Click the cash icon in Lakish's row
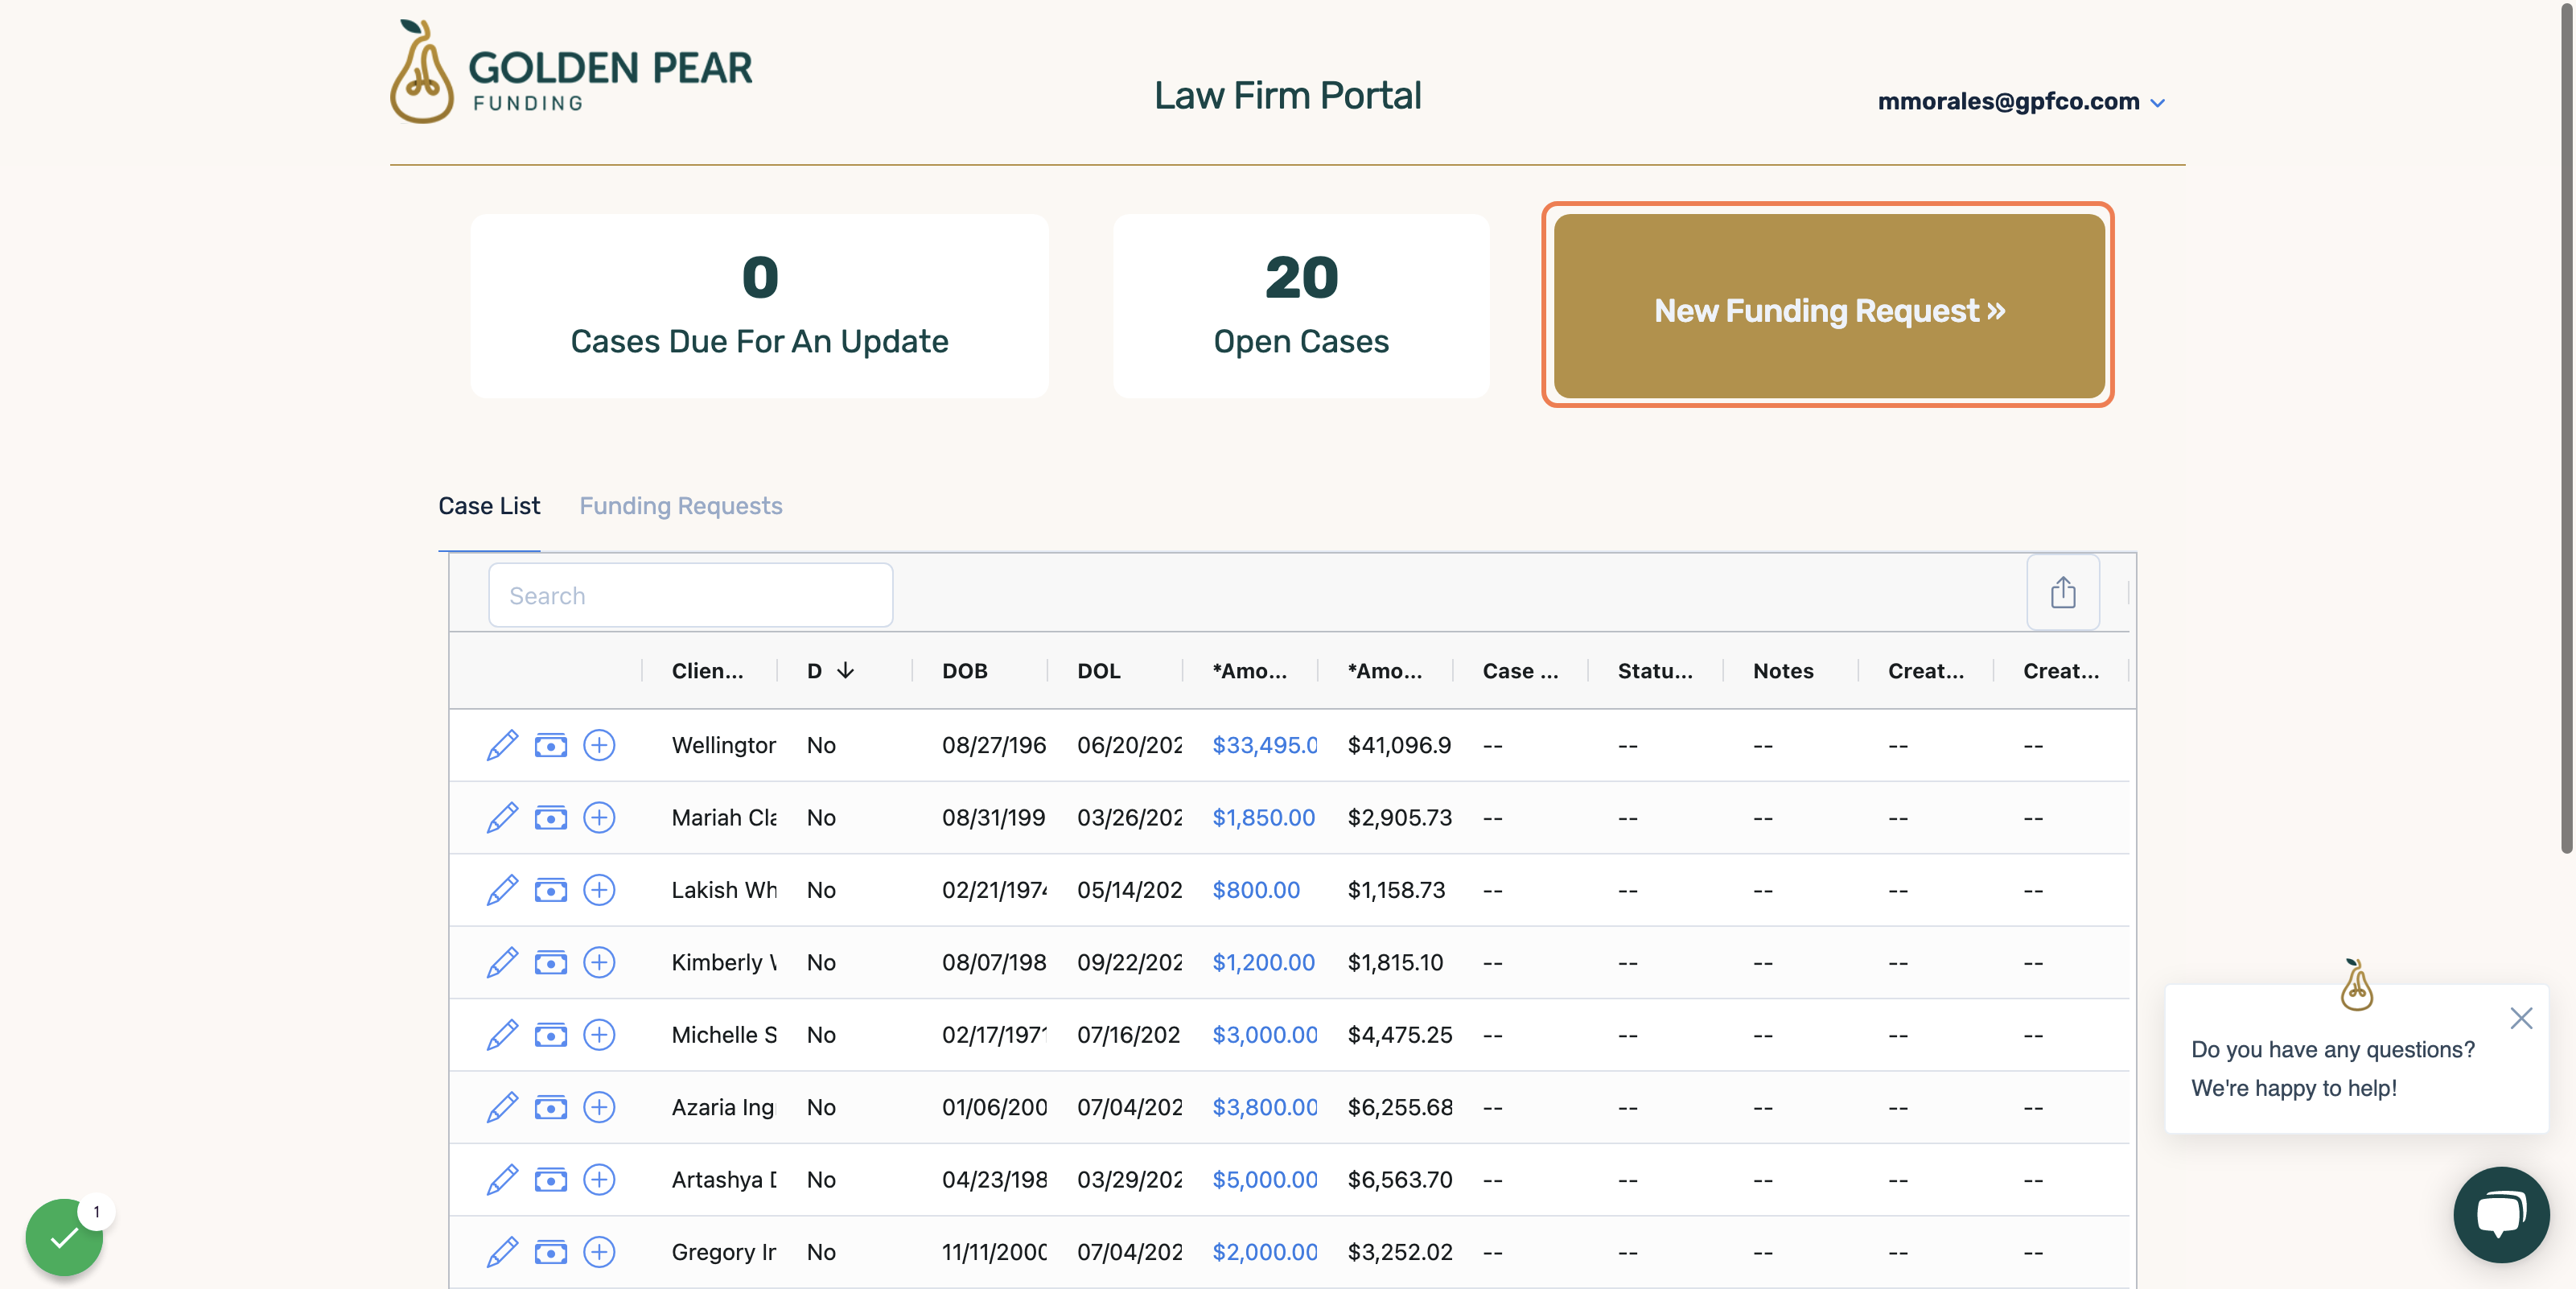The image size is (2576, 1289). (x=551, y=890)
